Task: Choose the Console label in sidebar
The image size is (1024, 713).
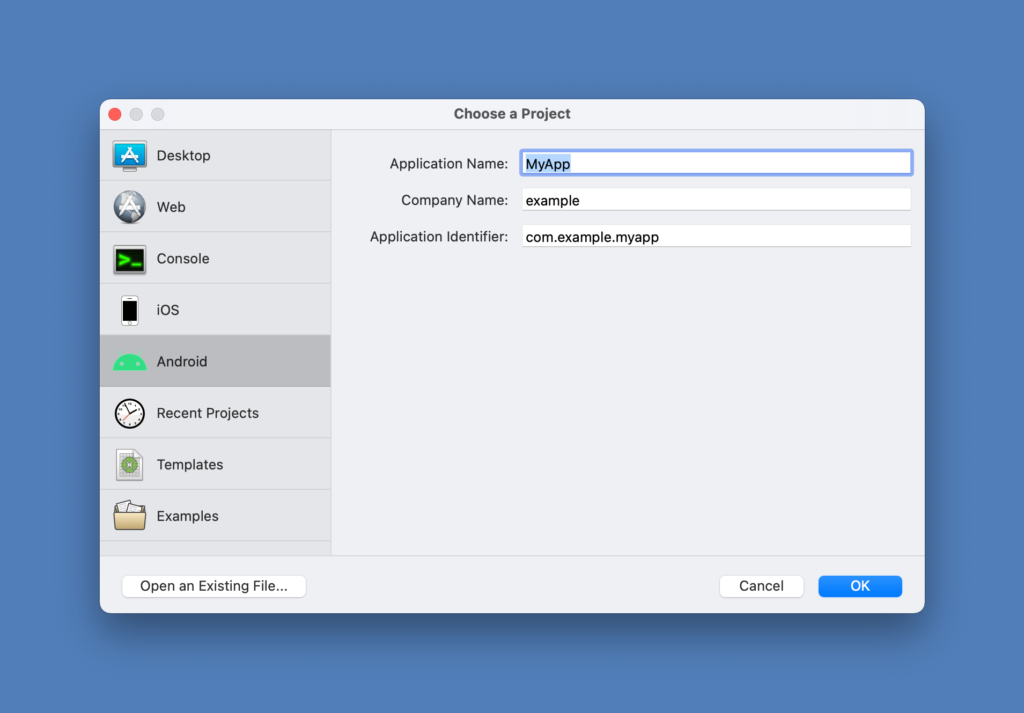Action: [183, 259]
